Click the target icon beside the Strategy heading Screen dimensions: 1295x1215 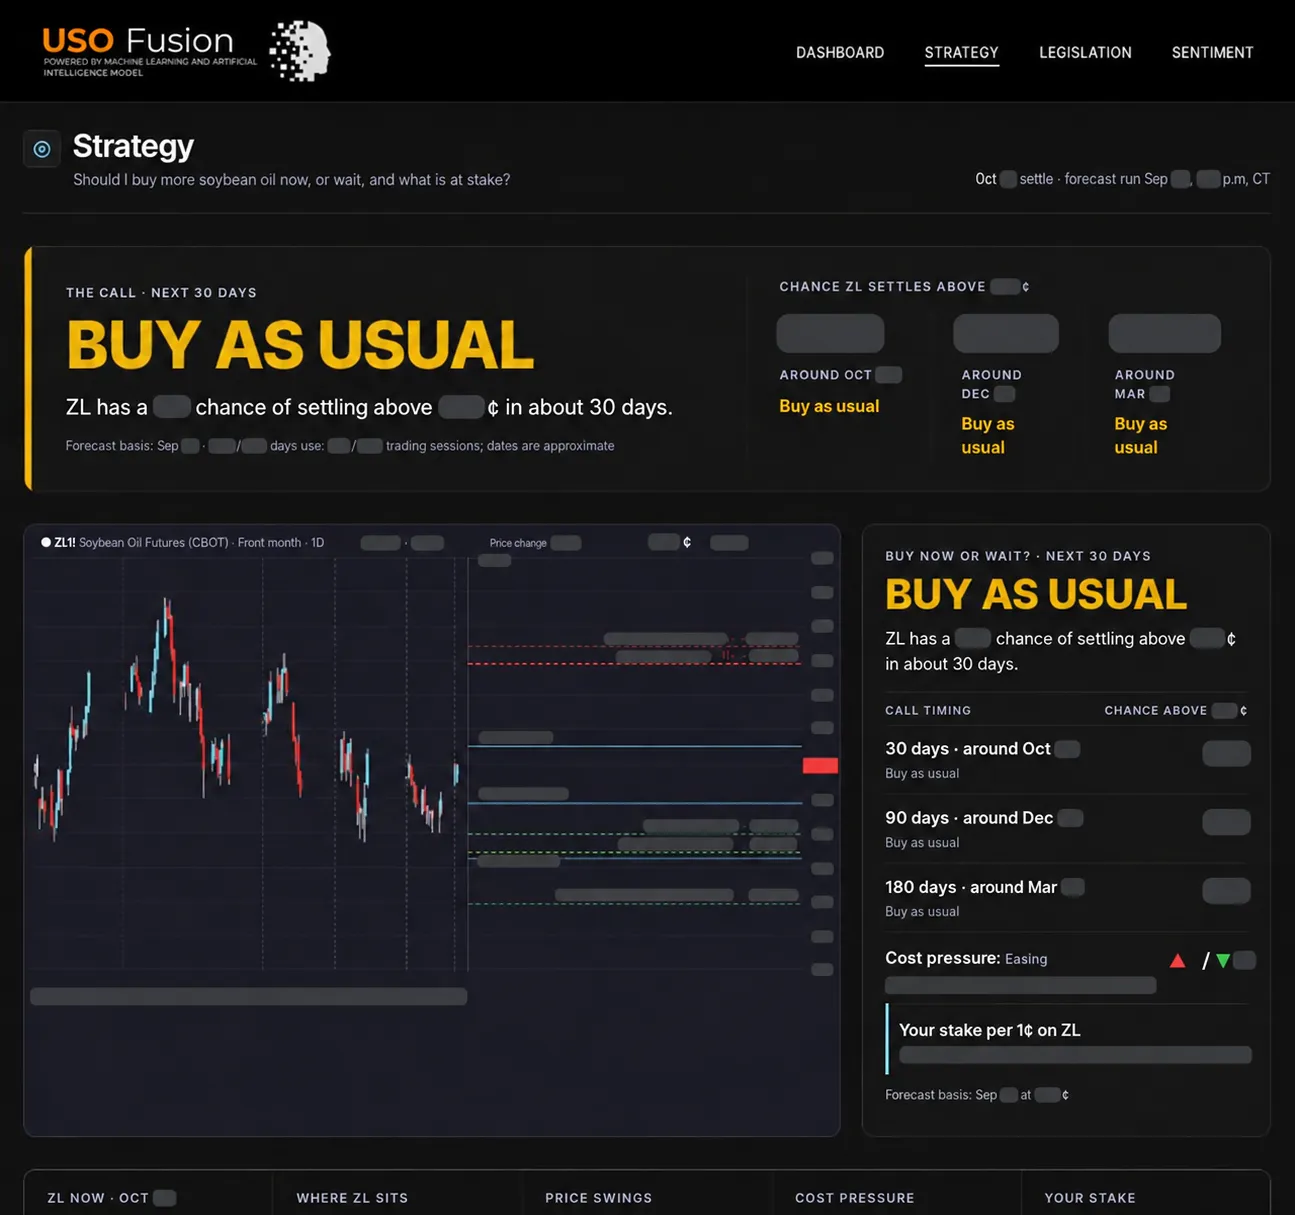pos(42,149)
